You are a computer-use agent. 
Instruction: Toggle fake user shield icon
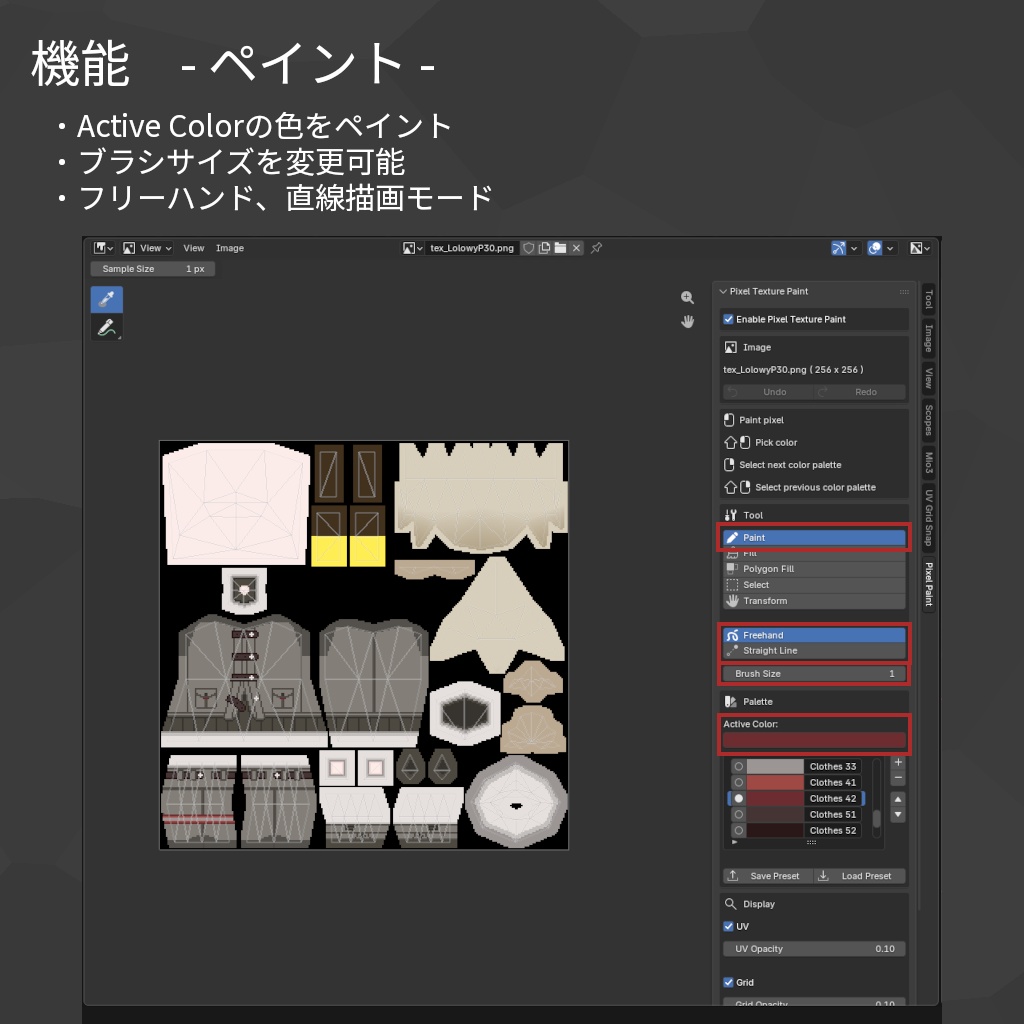528,248
